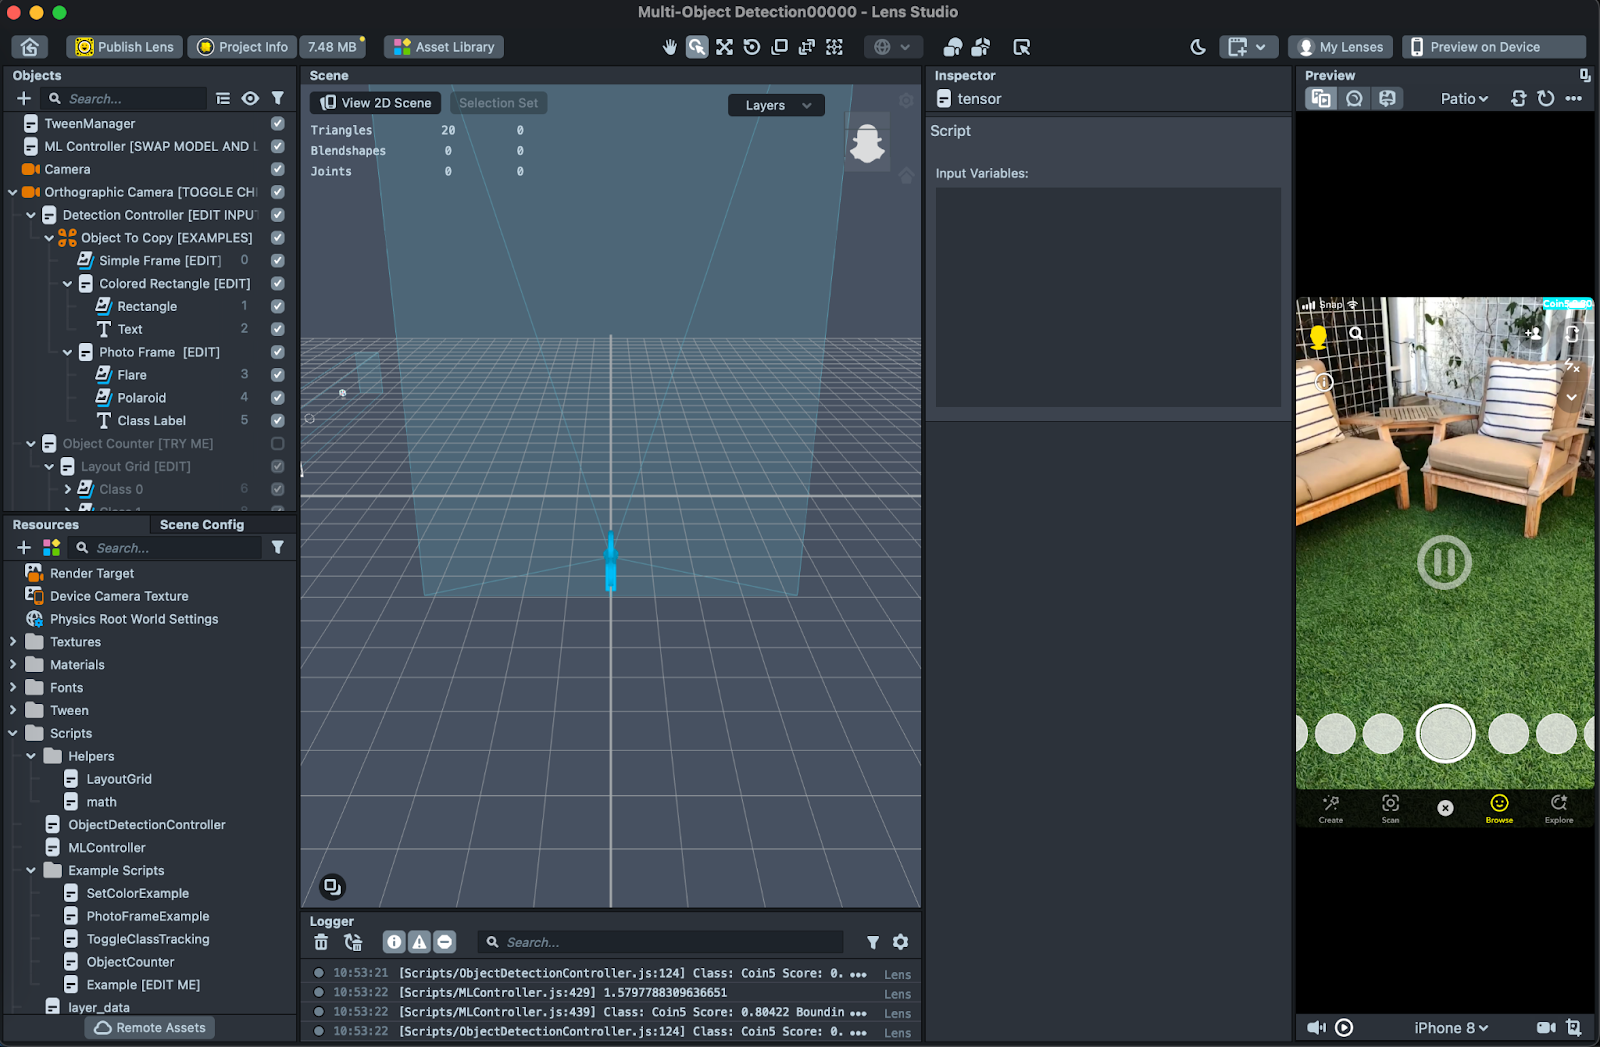Expand the Textures folder
This screenshot has height=1047, width=1600.
(13, 642)
